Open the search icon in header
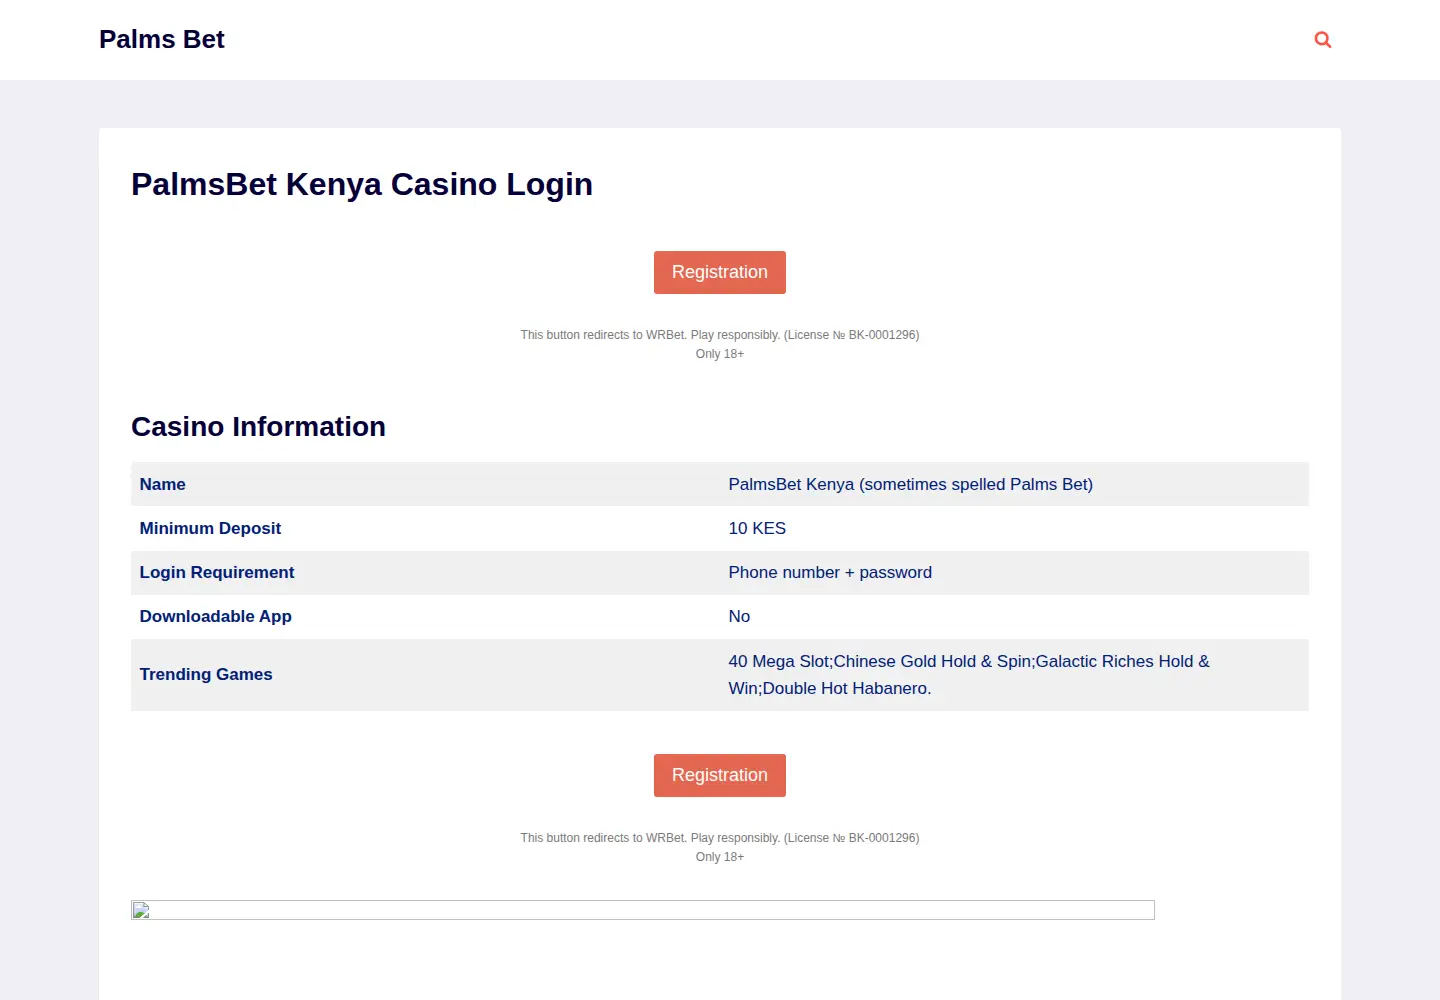 tap(1322, 40)
